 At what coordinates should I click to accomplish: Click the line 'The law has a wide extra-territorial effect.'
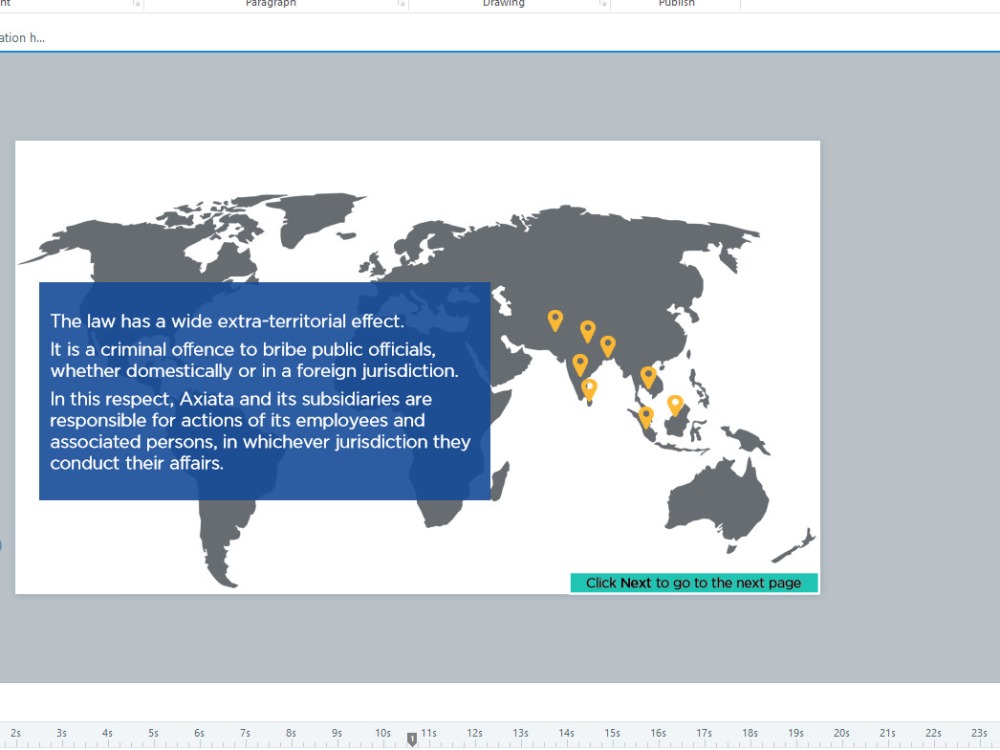[x=227, y=321]
